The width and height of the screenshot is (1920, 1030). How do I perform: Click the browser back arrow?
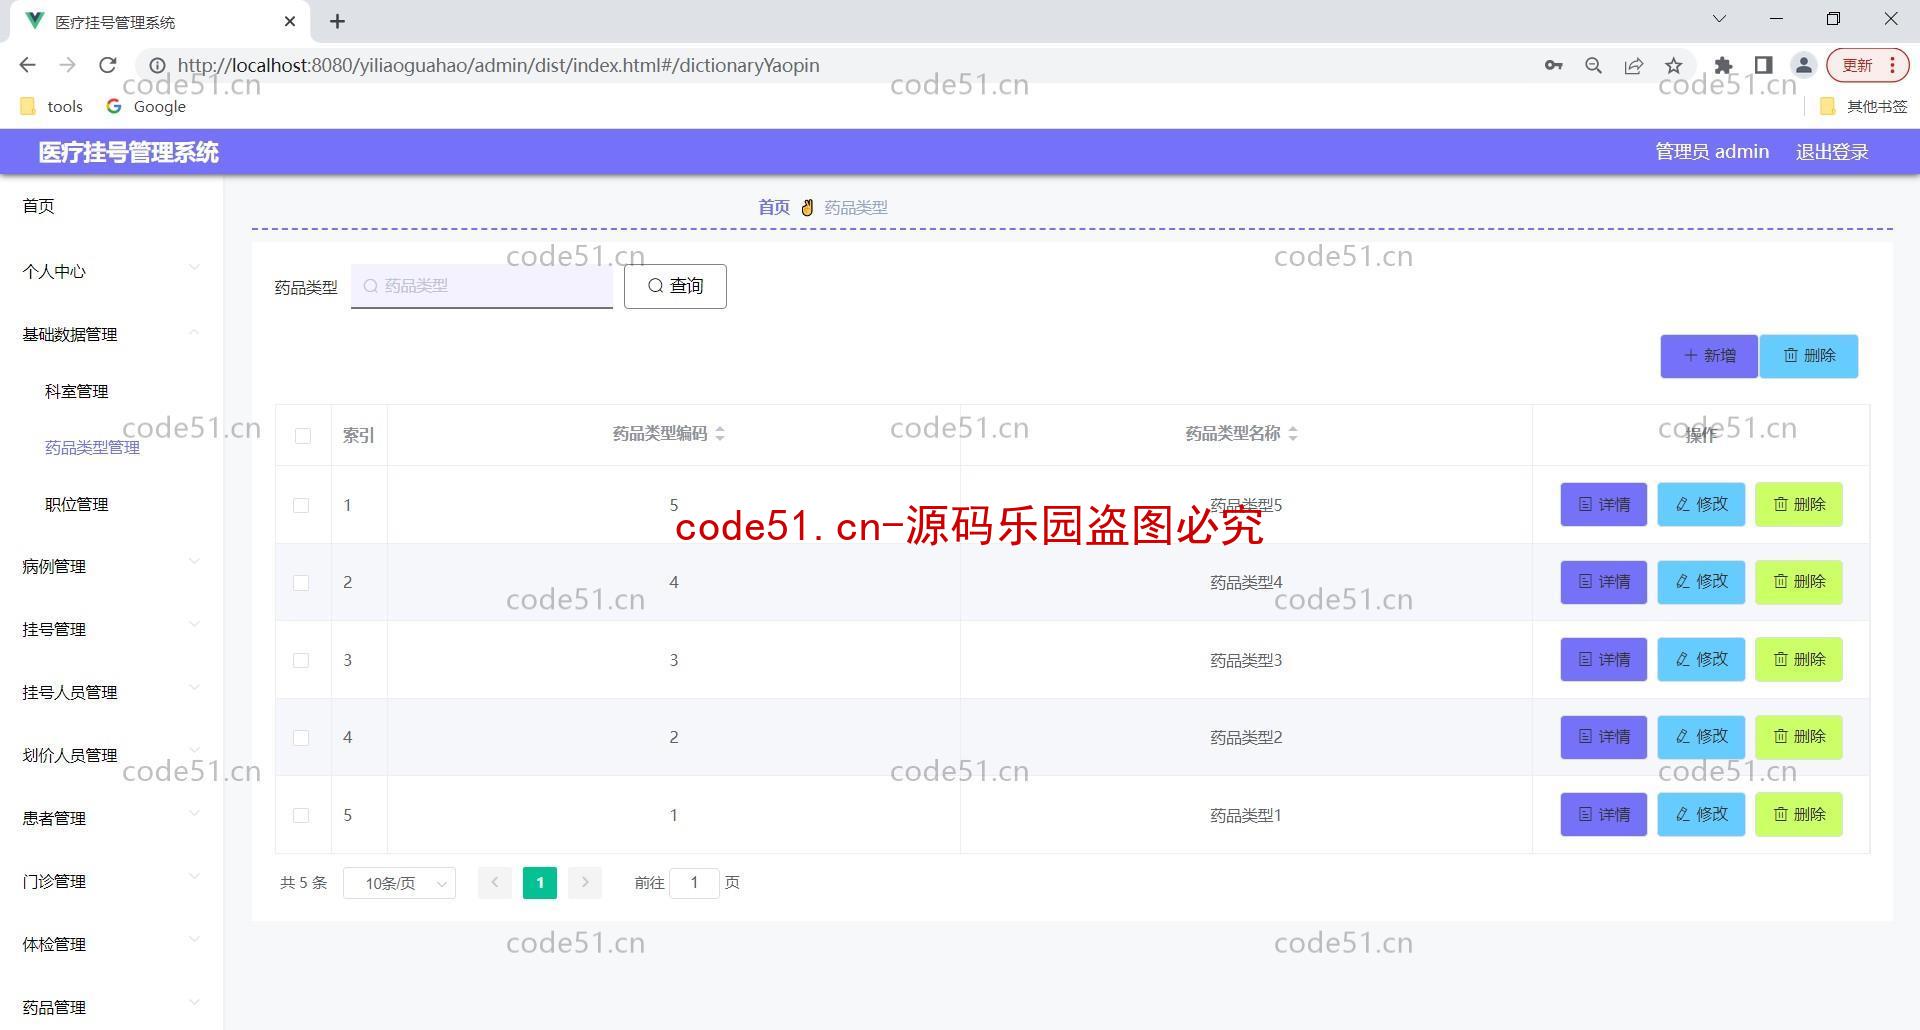28,65
